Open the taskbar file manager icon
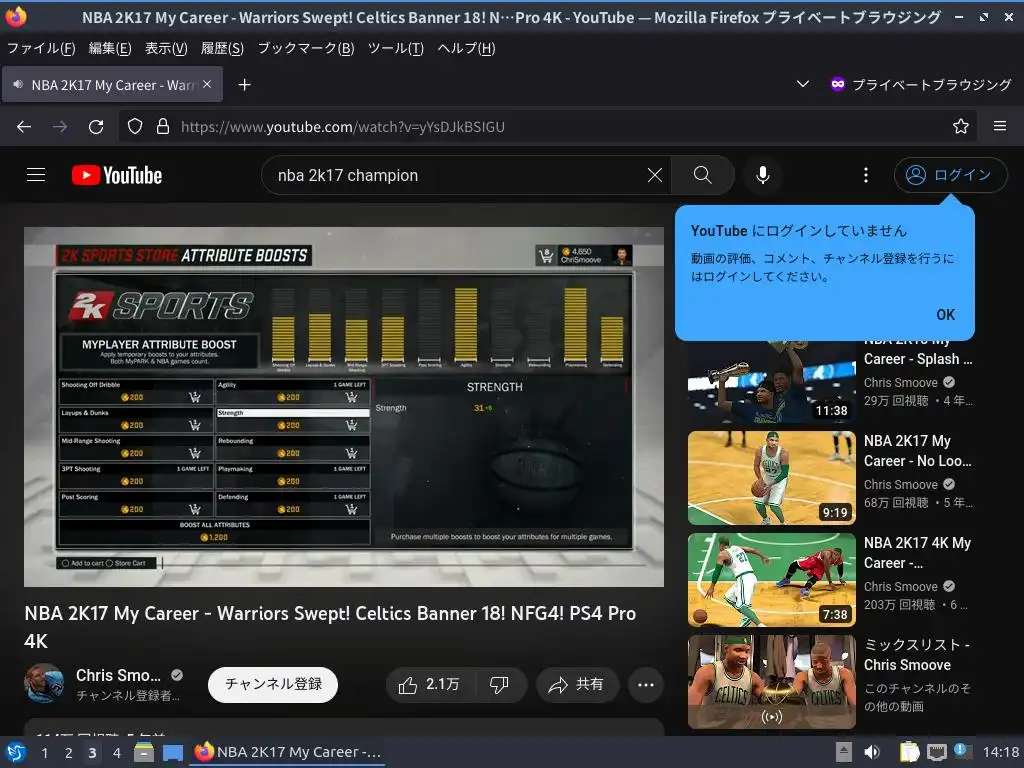 (144, 752)
